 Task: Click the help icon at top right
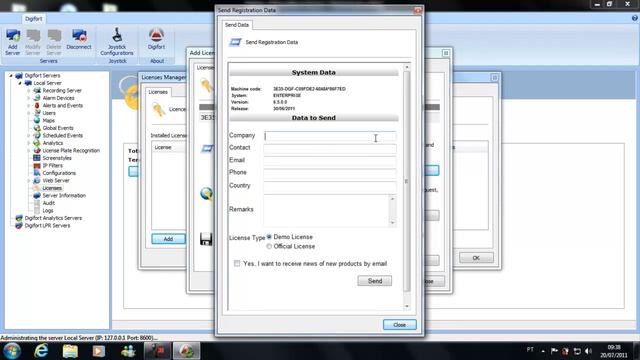635,18
